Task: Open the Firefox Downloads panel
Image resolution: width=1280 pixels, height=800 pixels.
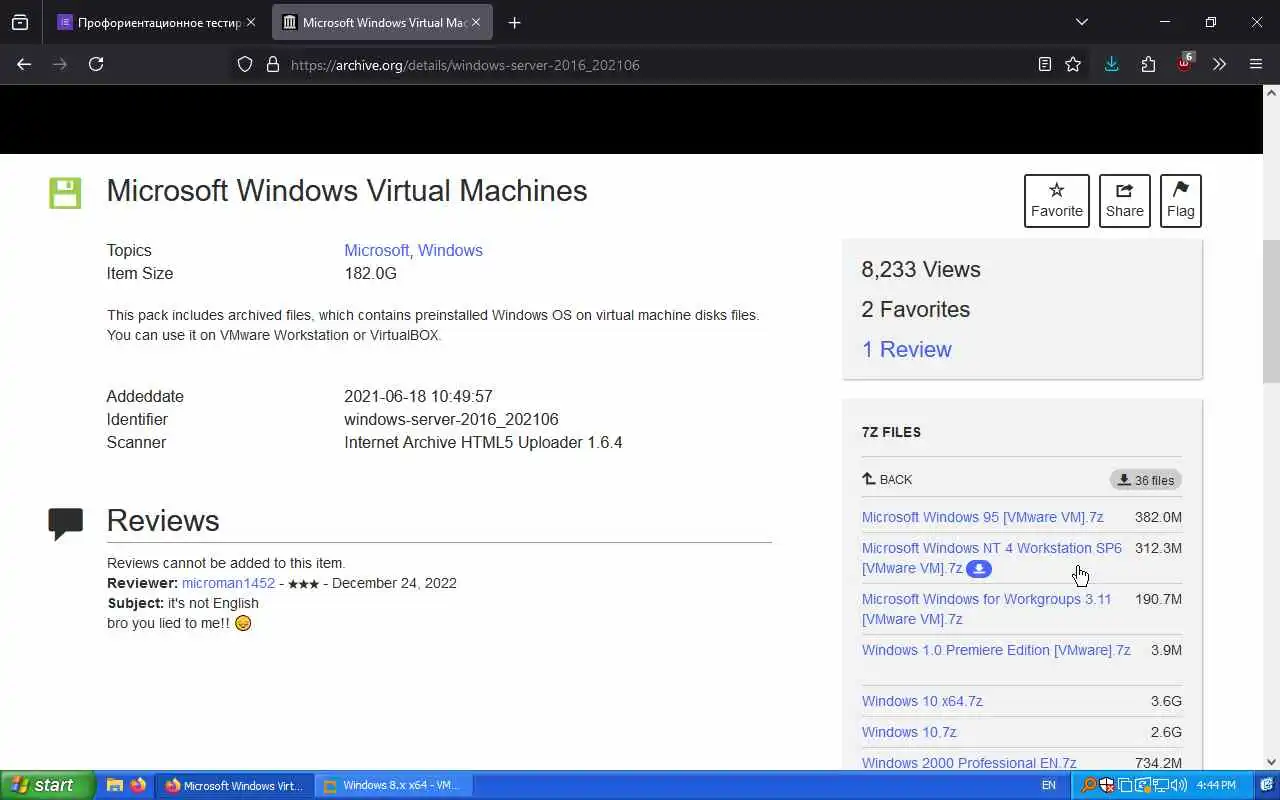Action: (1111, 64)
